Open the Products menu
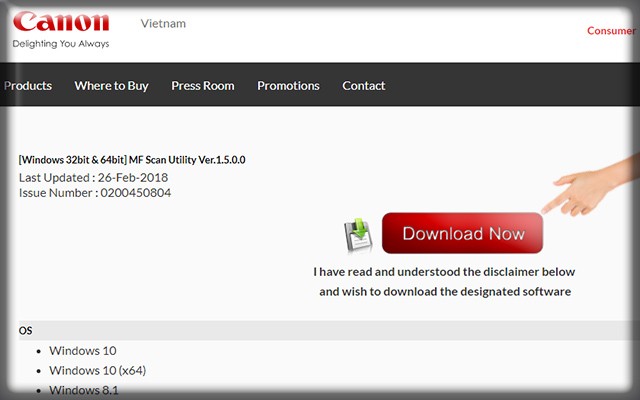This screenshot has width=640, height=400. [x=28, y=86]
